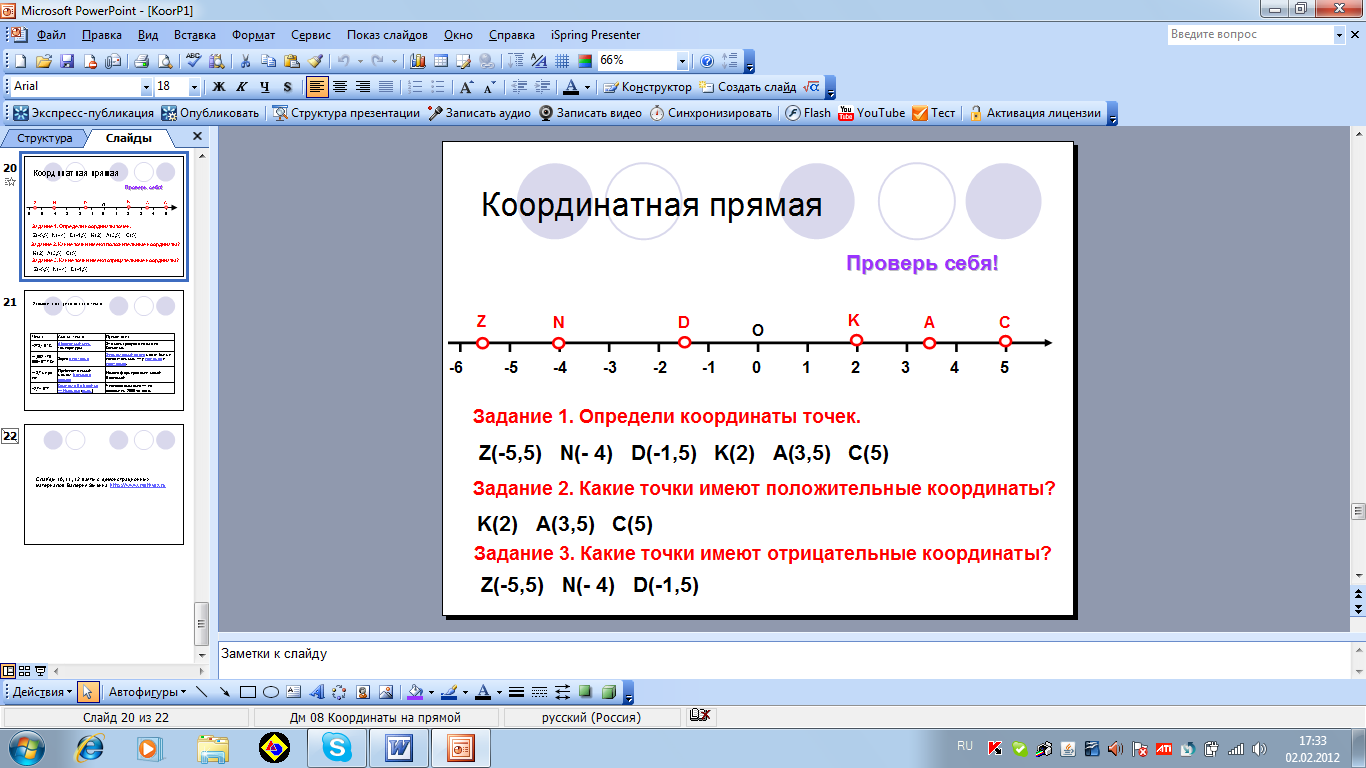
Task: Open the iSpring Presenter menu
Action: 594,34
